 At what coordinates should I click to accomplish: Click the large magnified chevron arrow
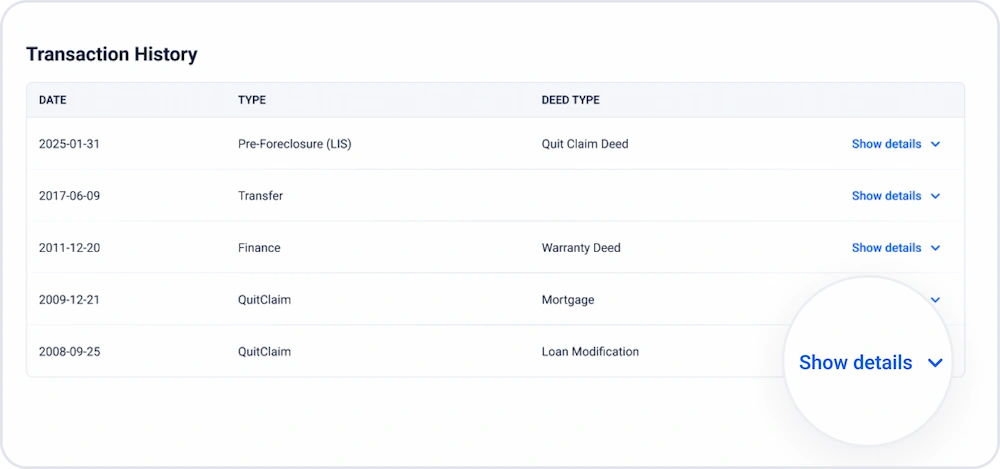click(935, 363)
